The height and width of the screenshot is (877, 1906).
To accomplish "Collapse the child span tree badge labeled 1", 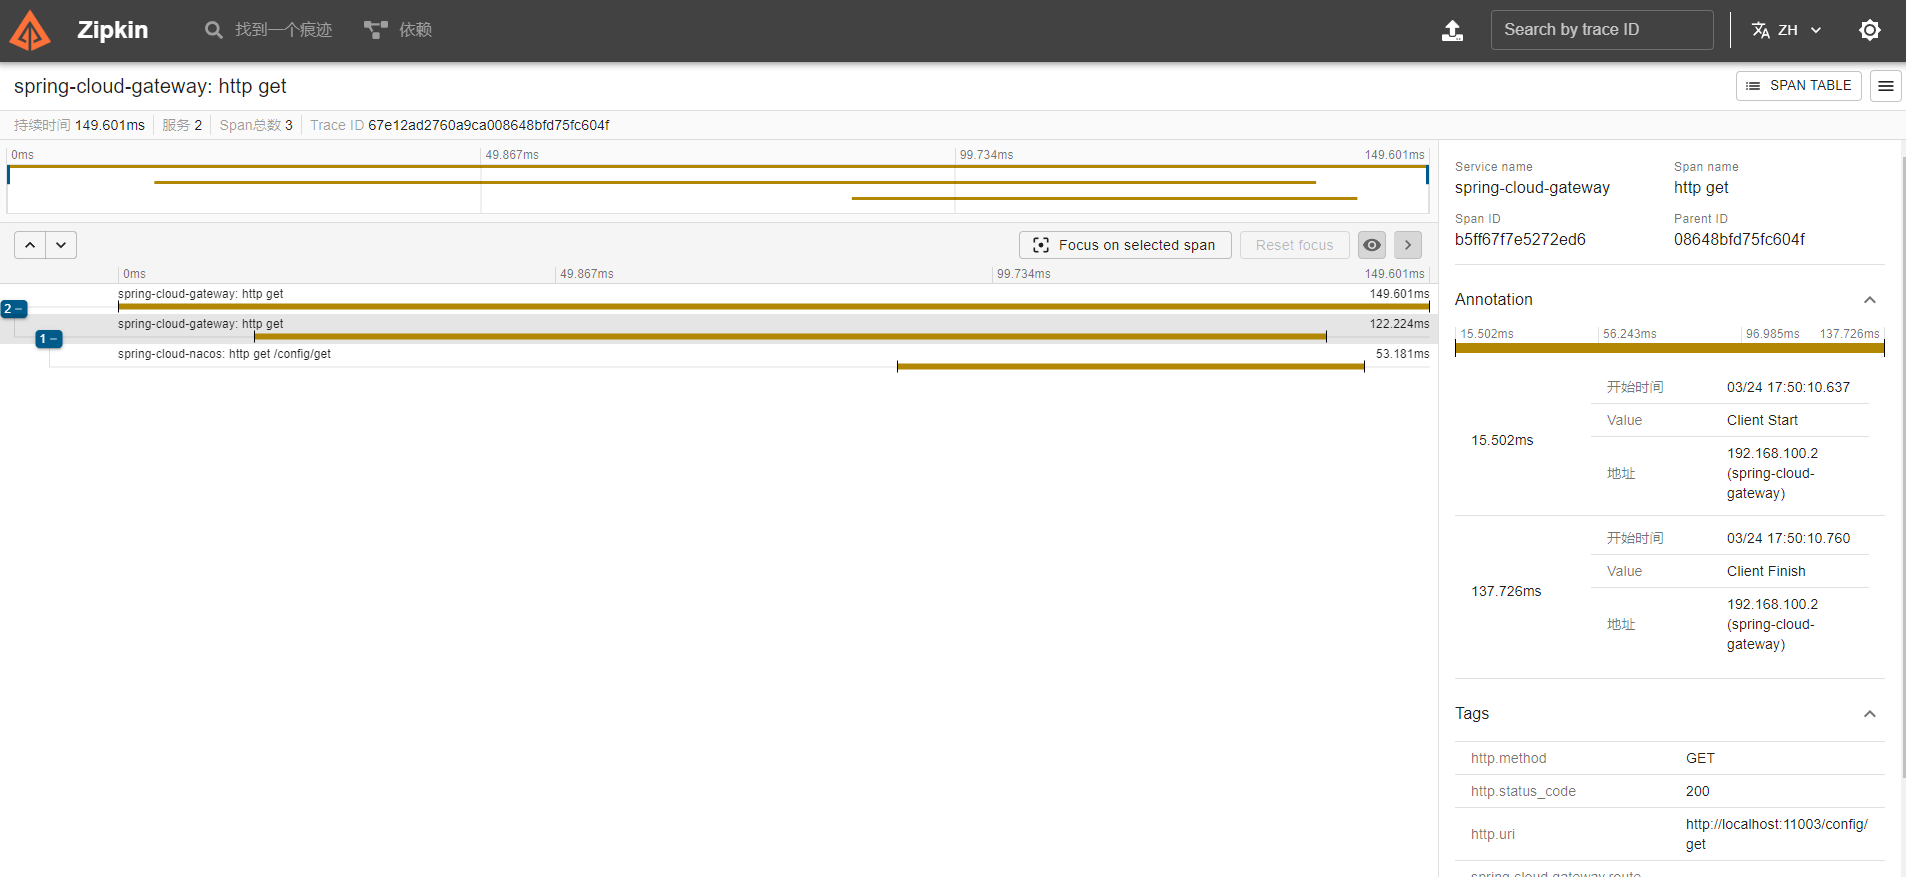I will tap(48, 339).
